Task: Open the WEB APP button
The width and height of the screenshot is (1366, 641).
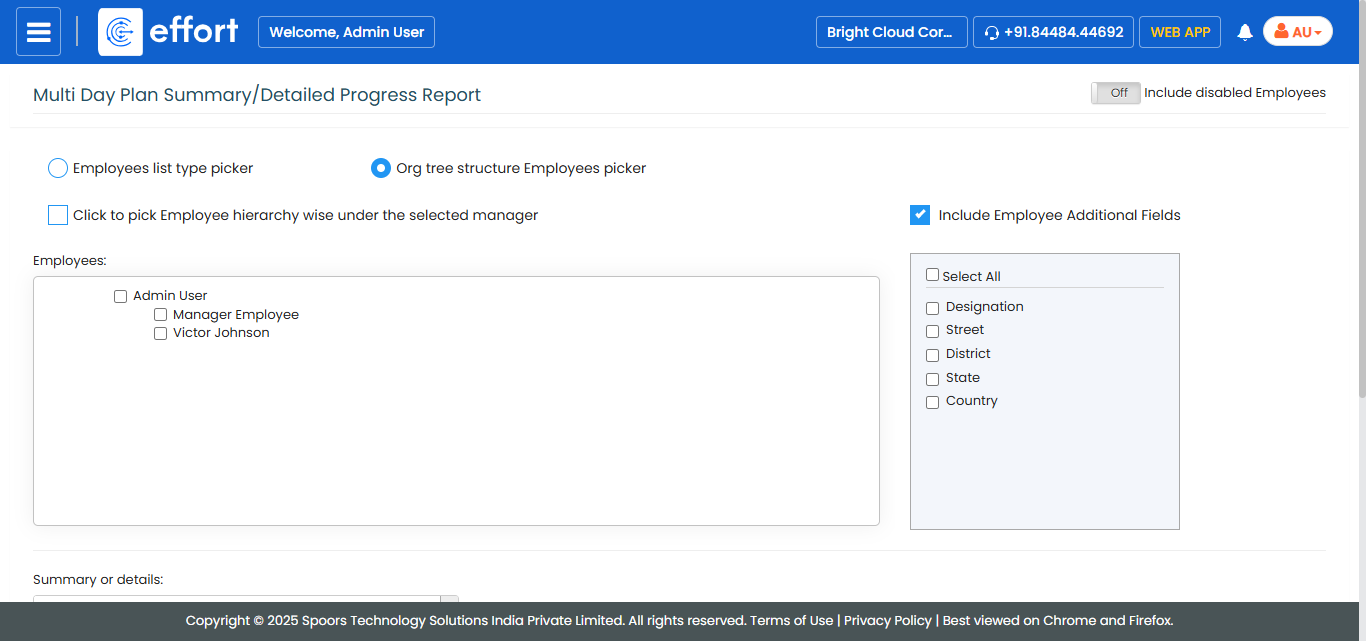Action: (x=1179, y=32)
